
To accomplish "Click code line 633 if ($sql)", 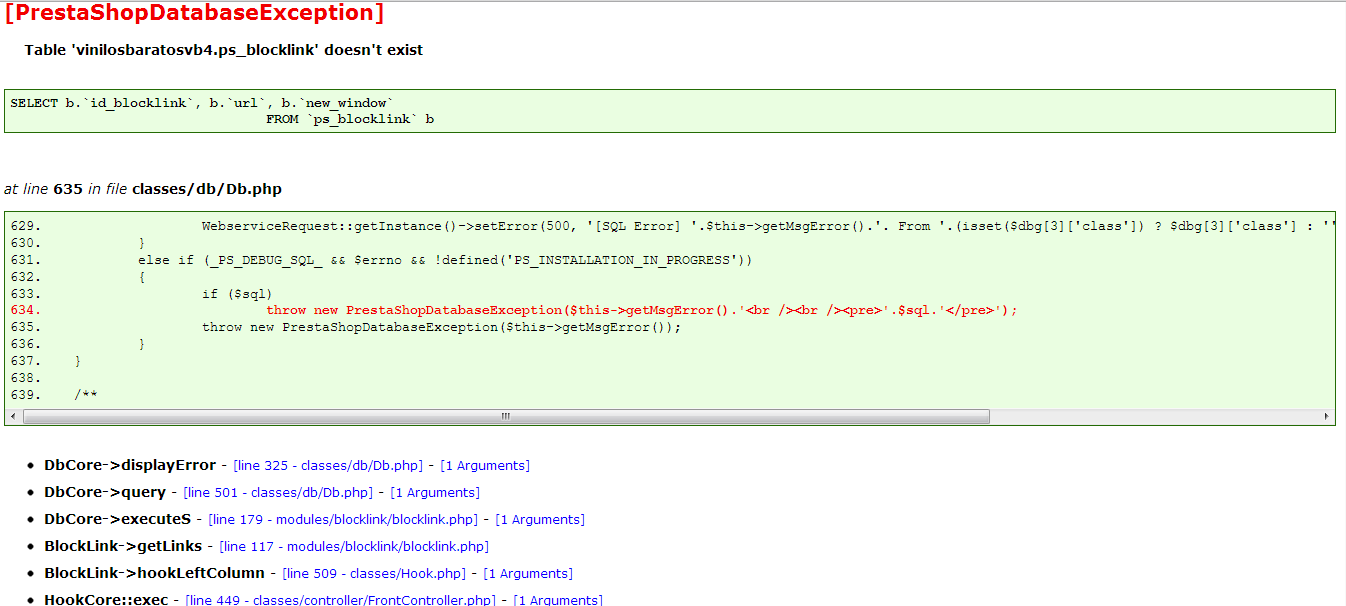I will coord(237,294).
